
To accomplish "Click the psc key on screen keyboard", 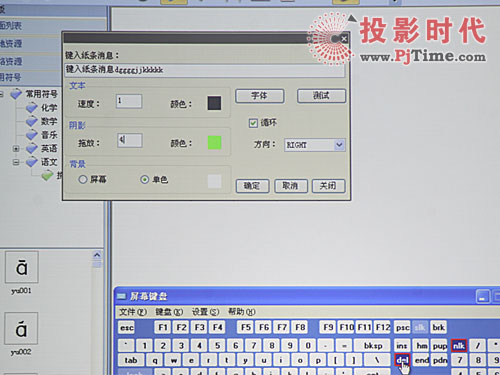I will coord(402,328).
